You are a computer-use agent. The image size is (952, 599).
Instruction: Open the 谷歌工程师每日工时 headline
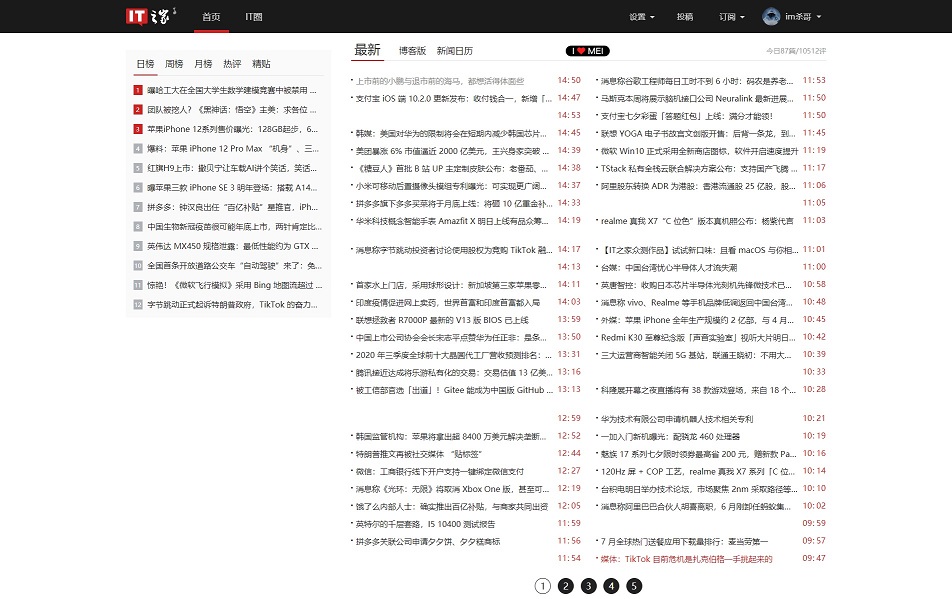pos(697,81)
